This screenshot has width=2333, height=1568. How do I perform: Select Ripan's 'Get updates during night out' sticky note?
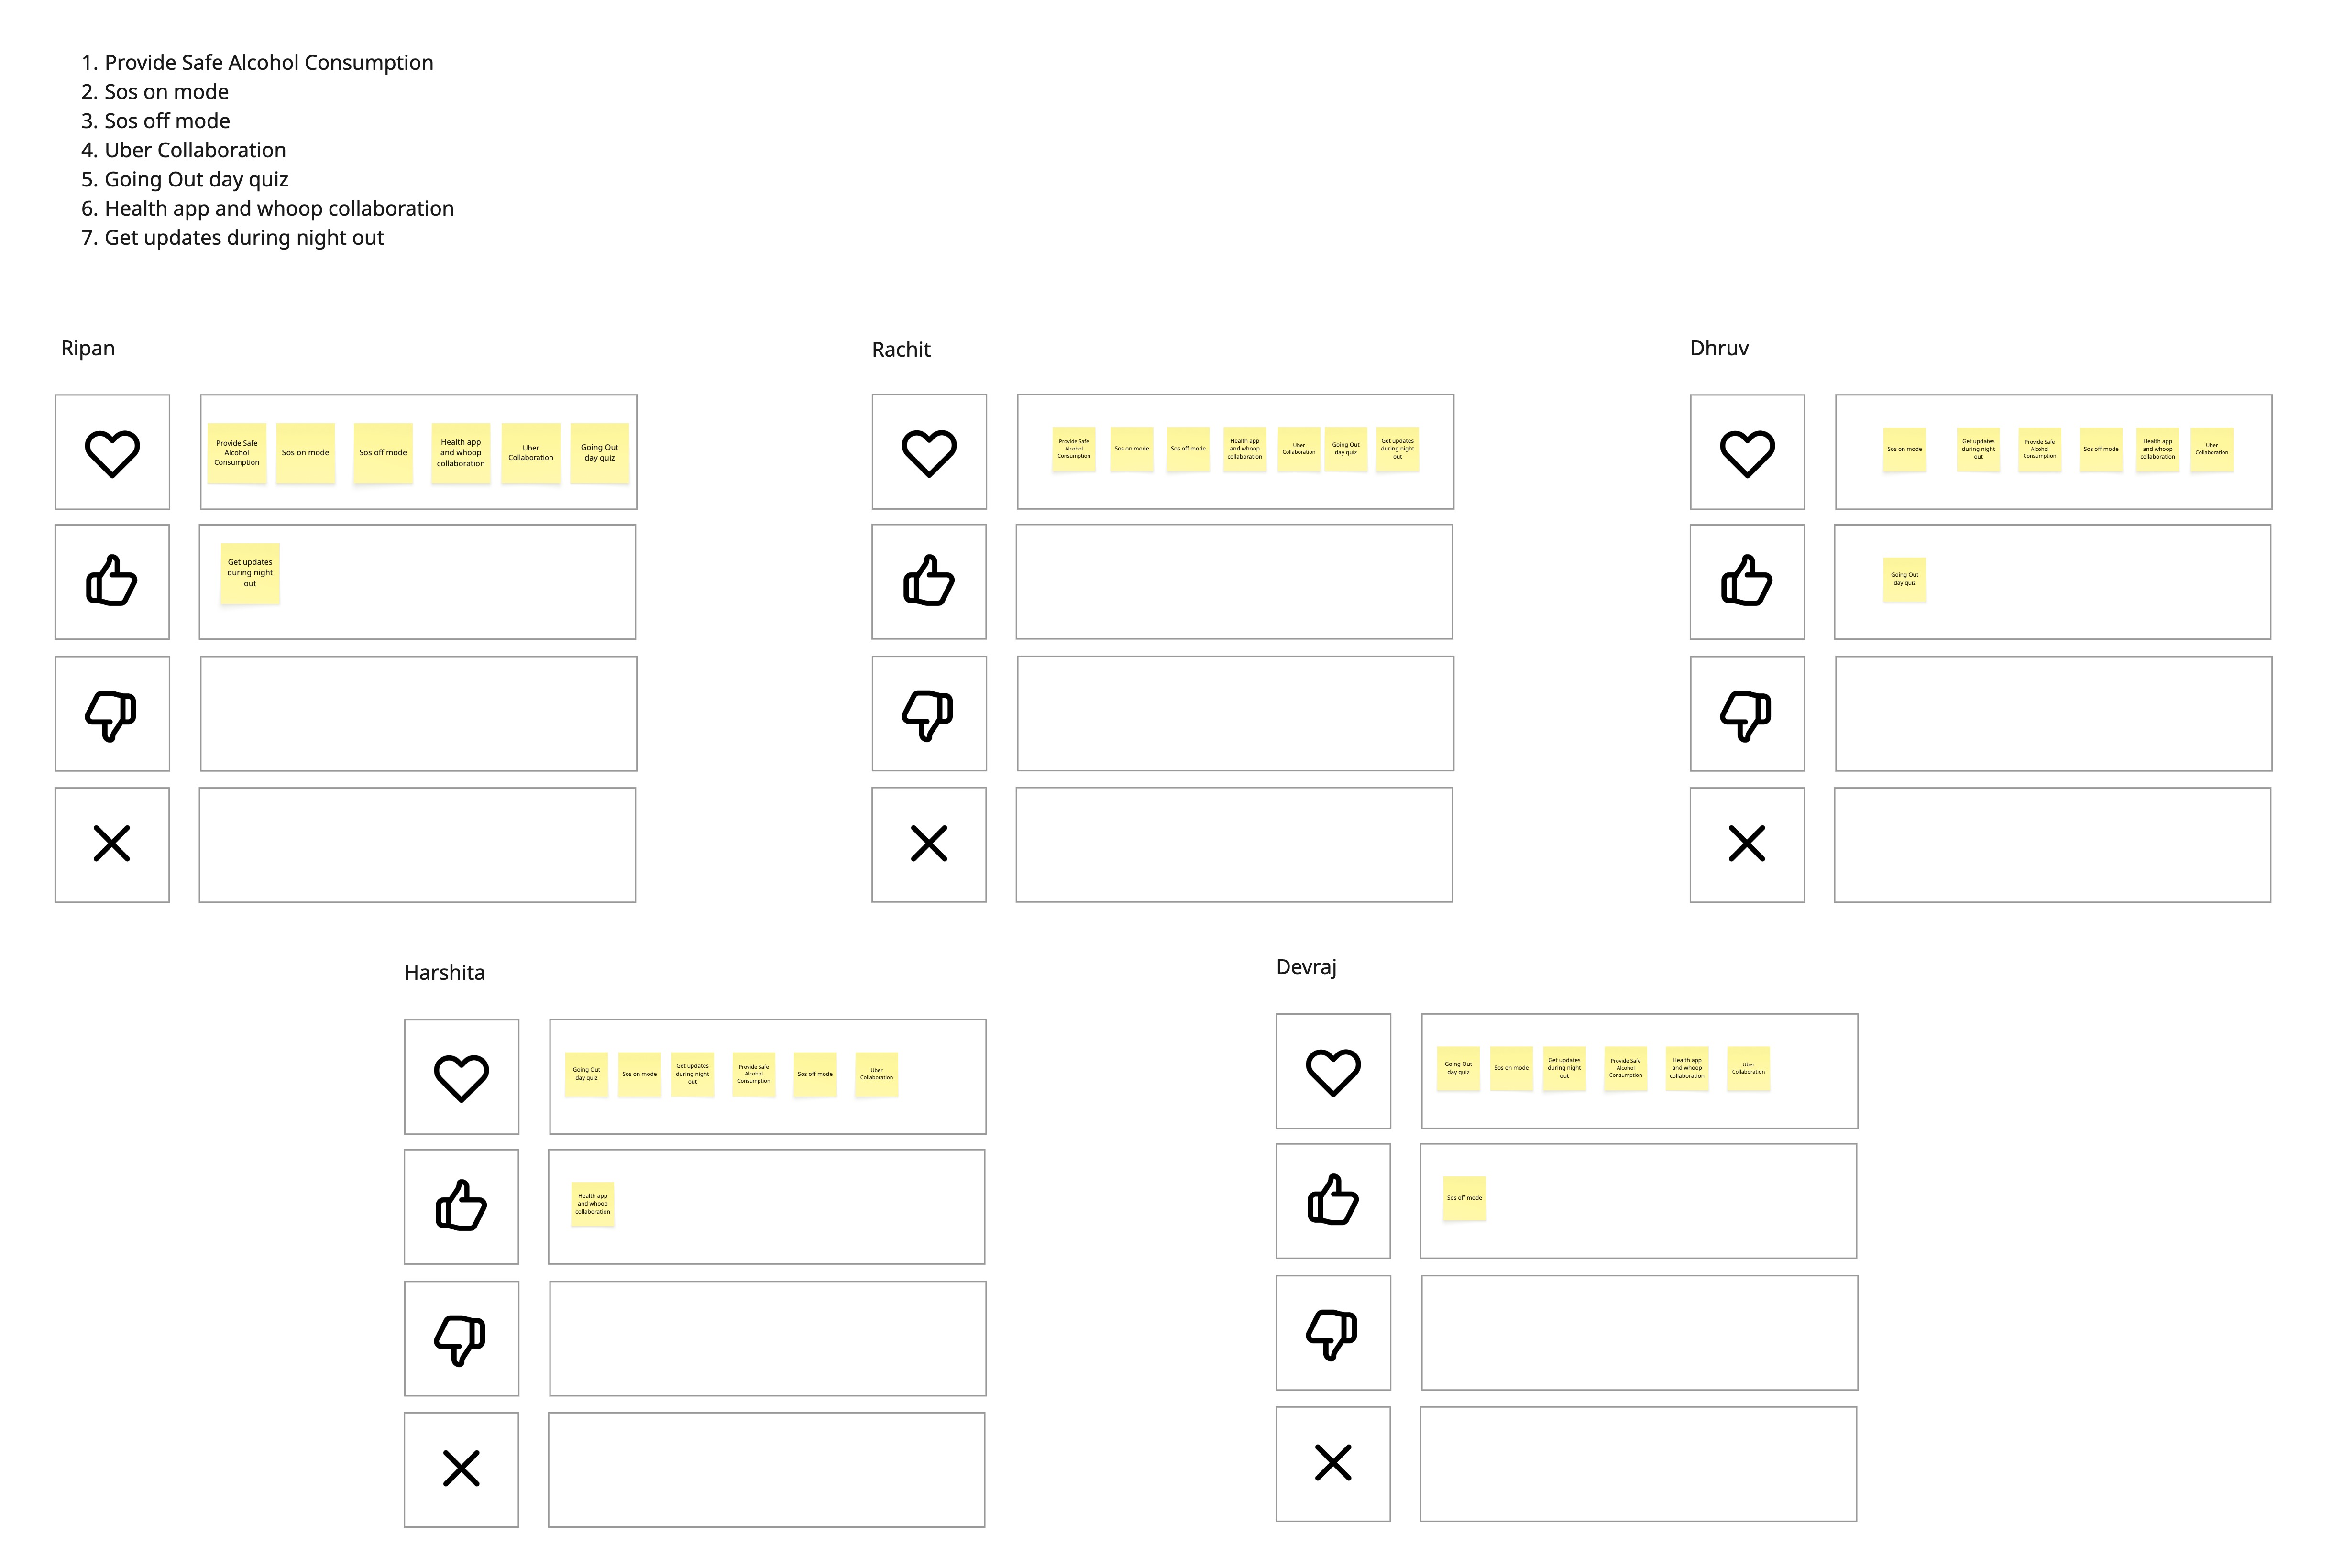click(250, 573)
